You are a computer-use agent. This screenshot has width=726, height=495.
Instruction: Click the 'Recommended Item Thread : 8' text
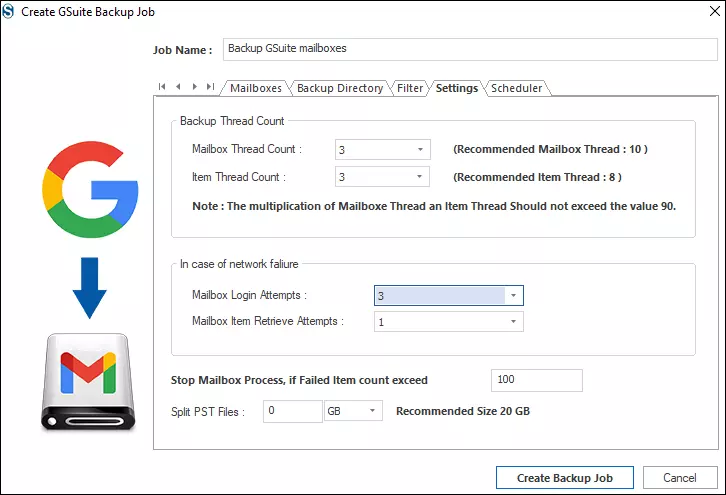pos(537,177)
